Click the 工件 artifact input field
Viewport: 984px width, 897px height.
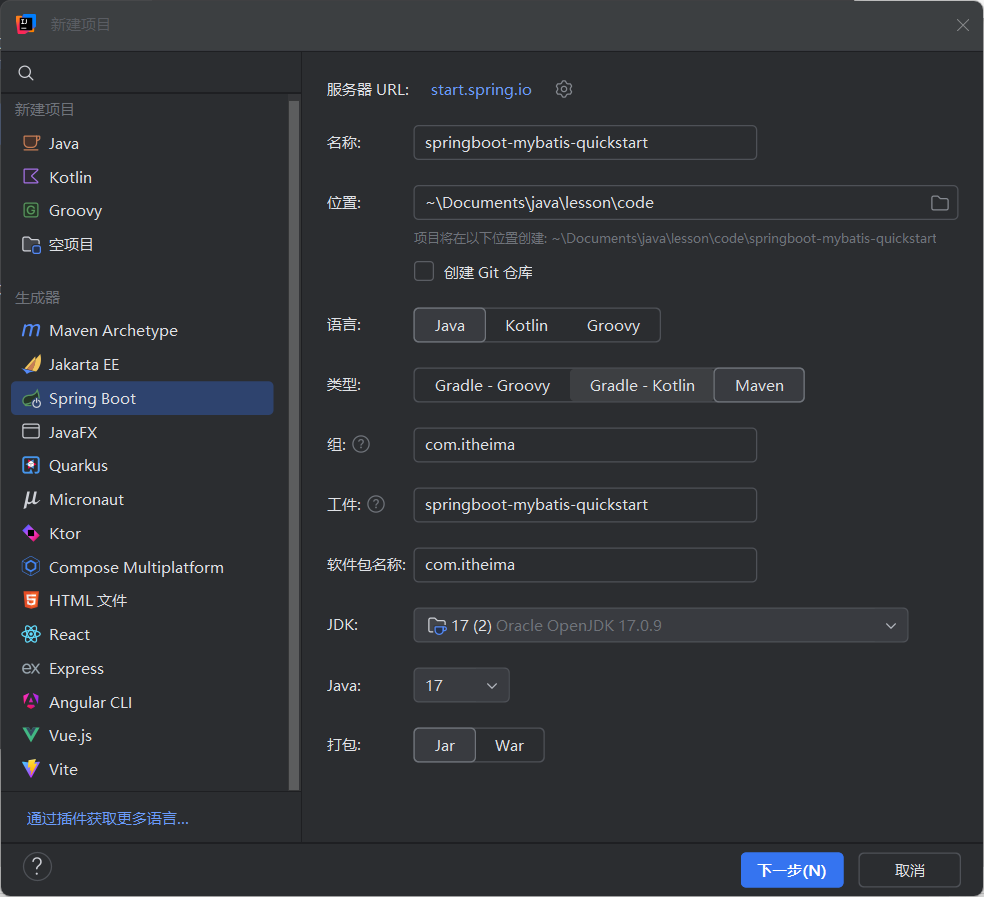click(x=585, y=504)
